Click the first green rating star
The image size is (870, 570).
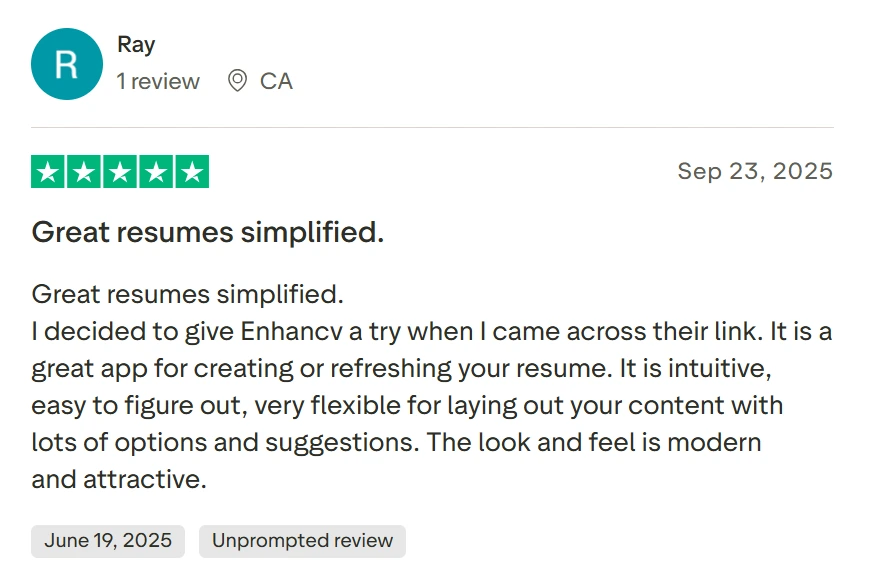click(48, 172)
